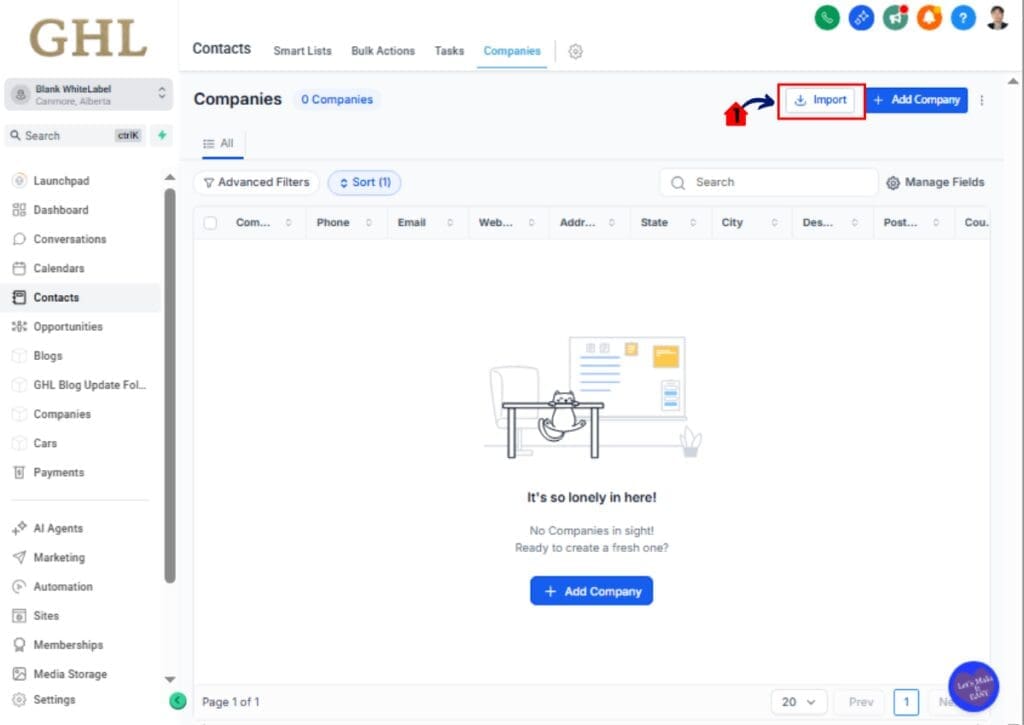Click the announcements megaphone icon
Viewport: 1024px width, 725px height.
coord(895,17)
